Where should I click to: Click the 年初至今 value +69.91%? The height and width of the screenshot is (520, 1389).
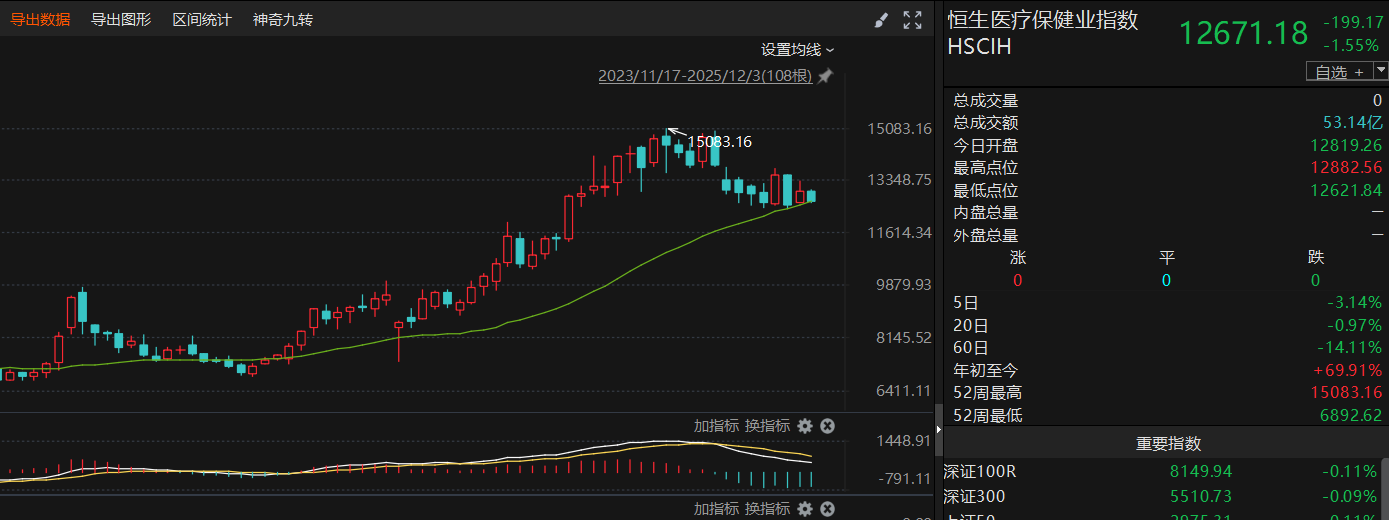(x=1347, y=370)
